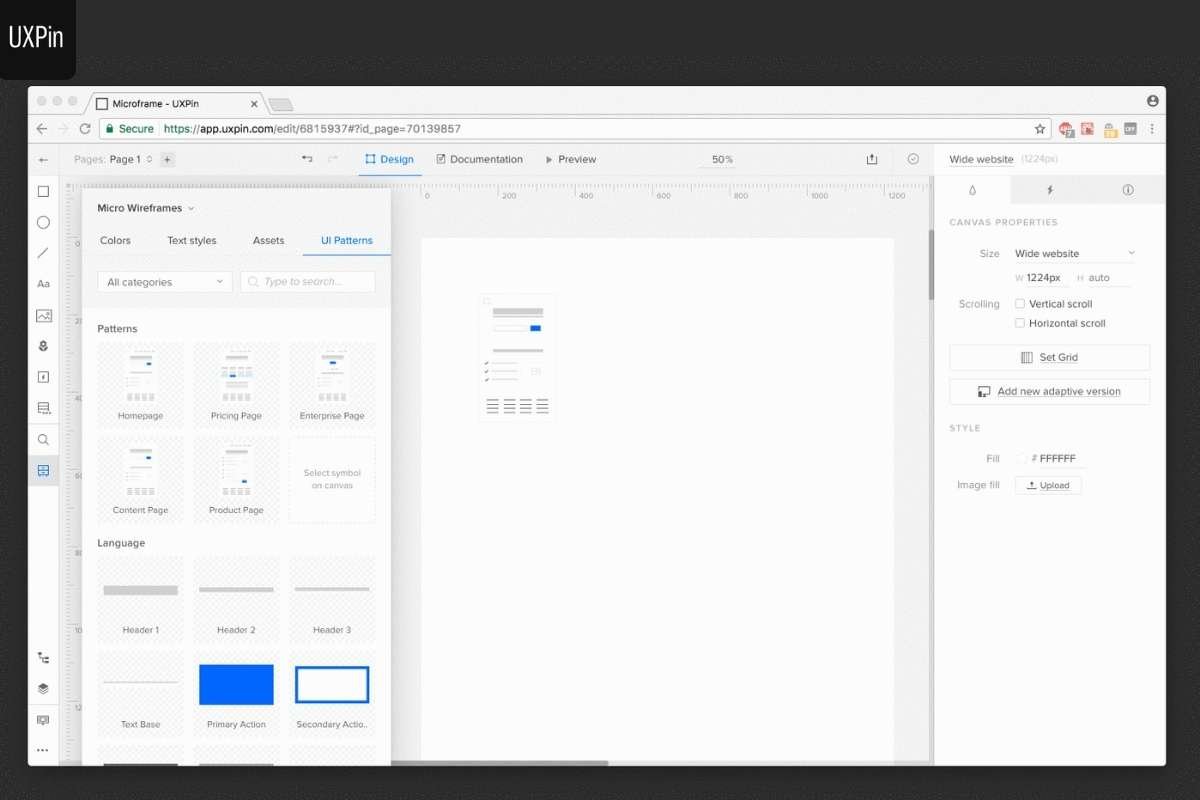
Task: Select the Circle shape tool
Action: click(x=43, y=222)
